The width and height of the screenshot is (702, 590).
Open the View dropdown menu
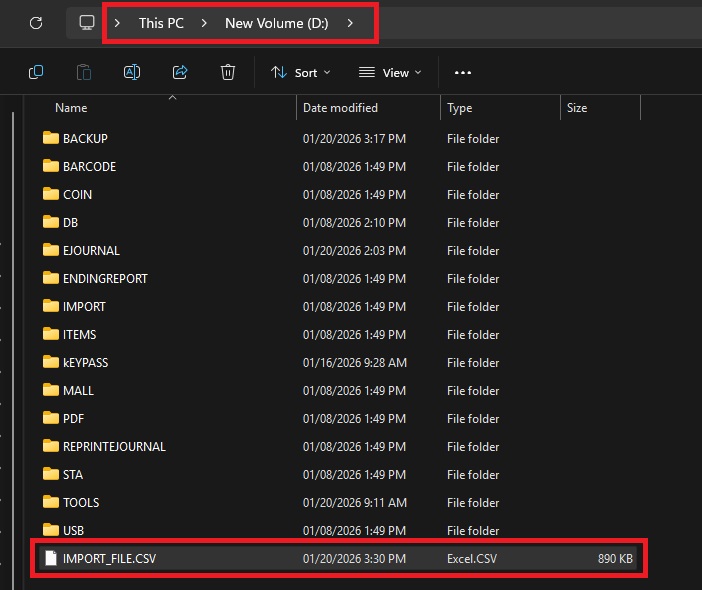coord(390,72)
